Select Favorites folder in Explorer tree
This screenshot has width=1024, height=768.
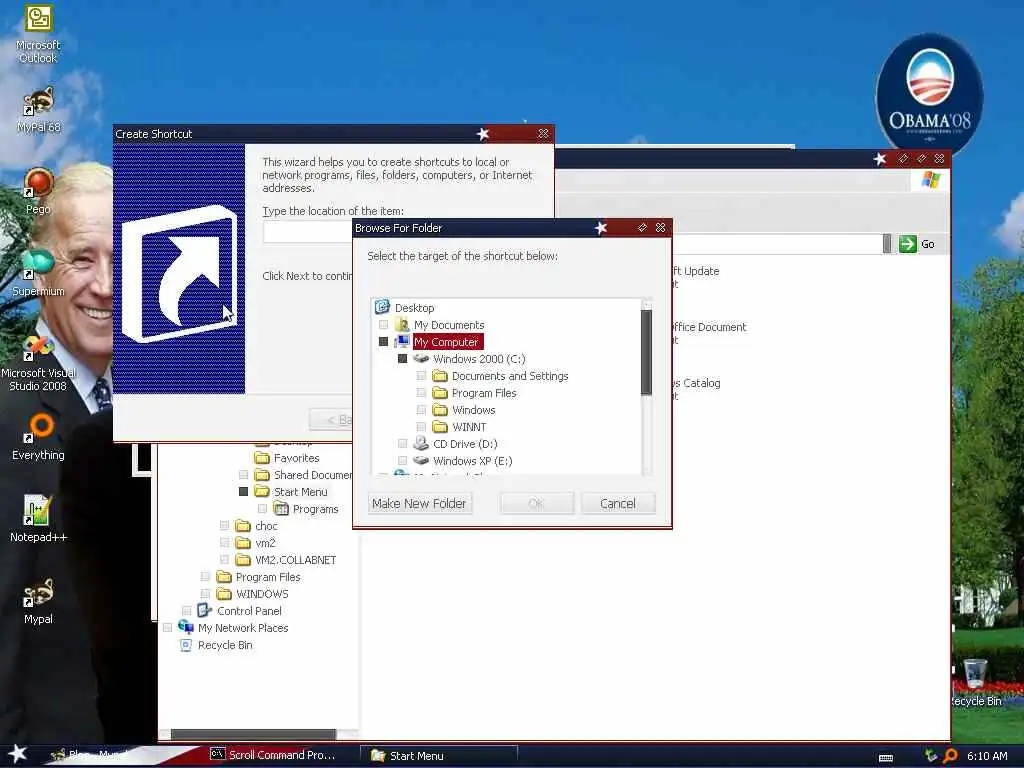pyautogui.click(x=296, y=458)
